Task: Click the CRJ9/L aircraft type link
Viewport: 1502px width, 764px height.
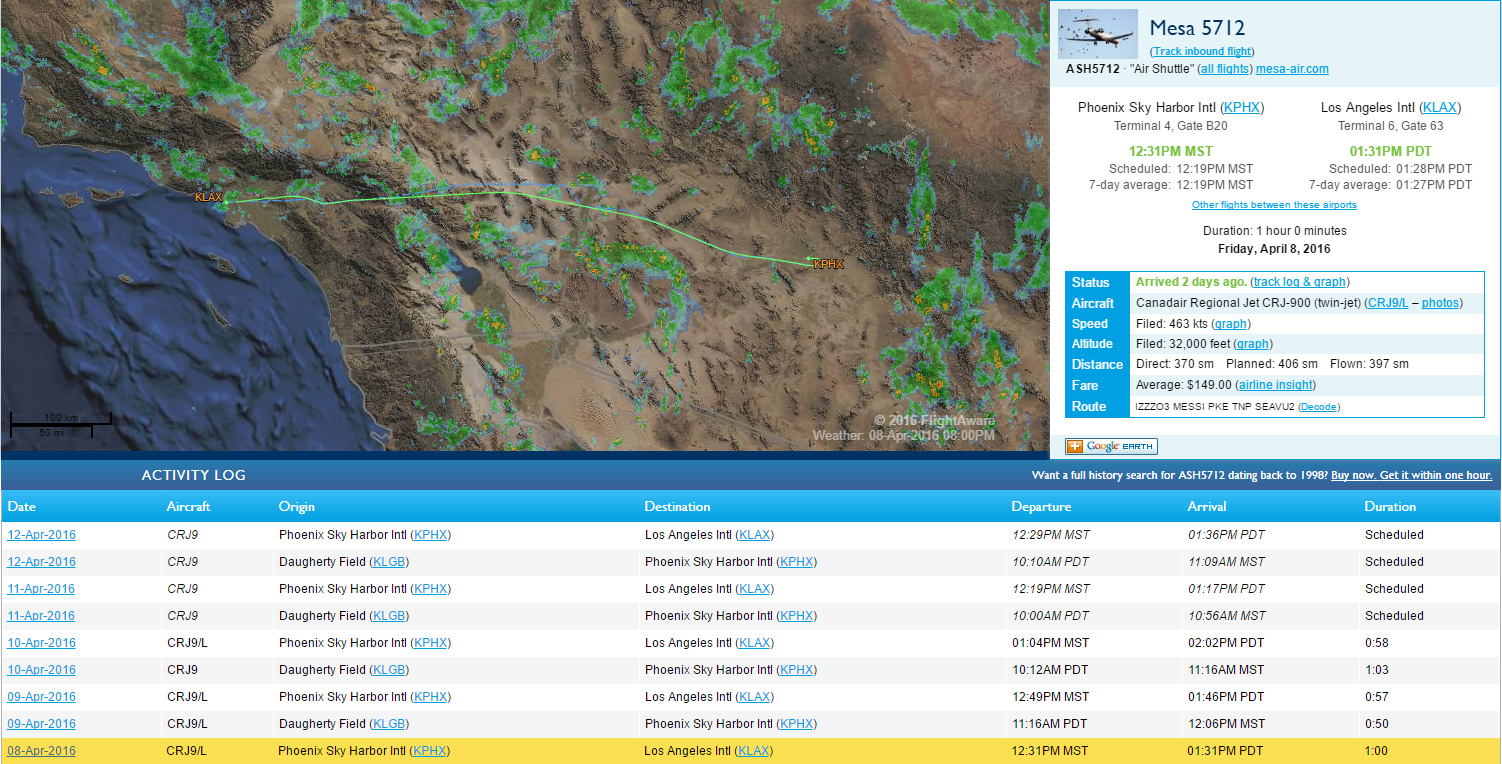Action: coord(1388,303)
